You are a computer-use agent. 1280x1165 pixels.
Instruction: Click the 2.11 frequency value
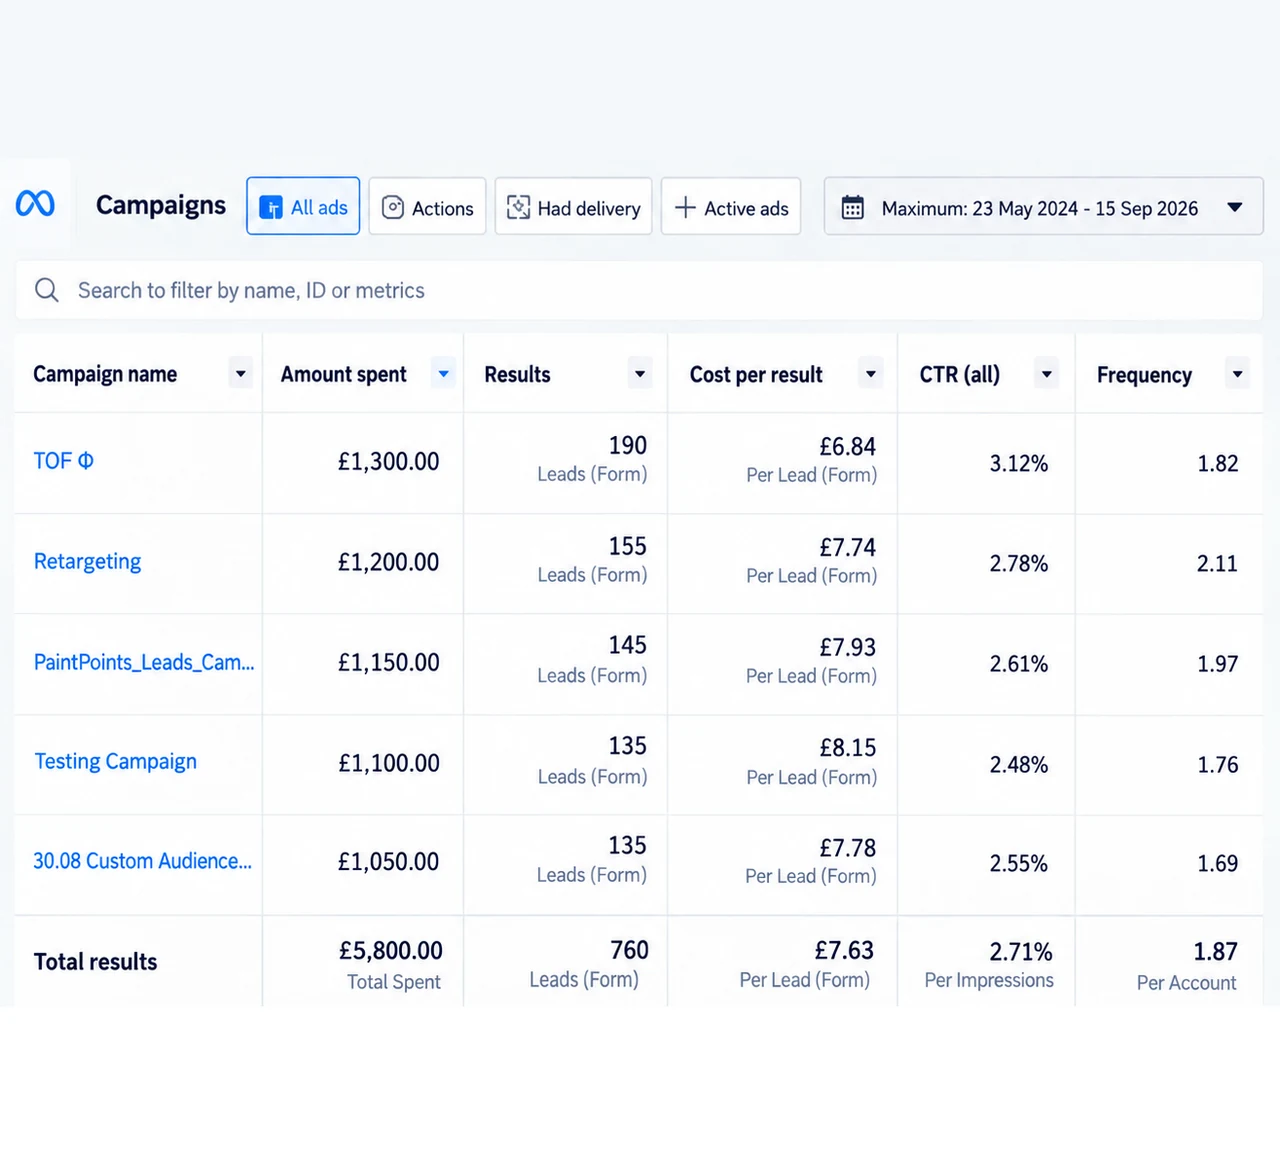click(1217, 563)
